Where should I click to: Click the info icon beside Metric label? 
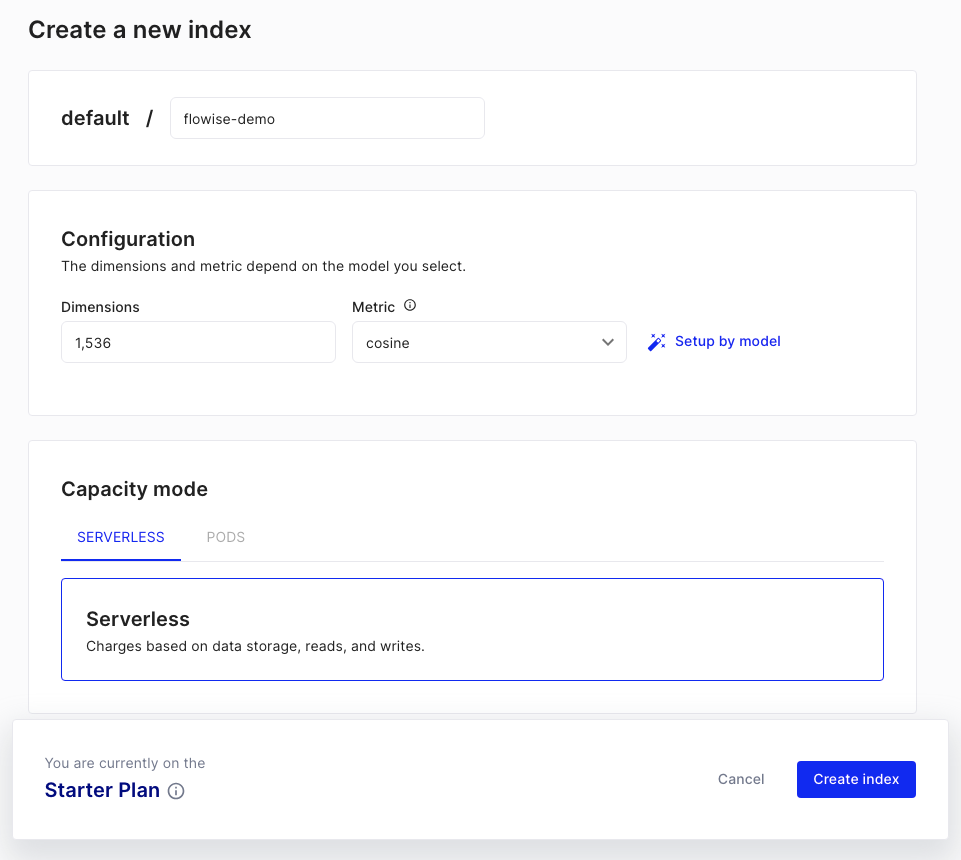pos(410,307)
